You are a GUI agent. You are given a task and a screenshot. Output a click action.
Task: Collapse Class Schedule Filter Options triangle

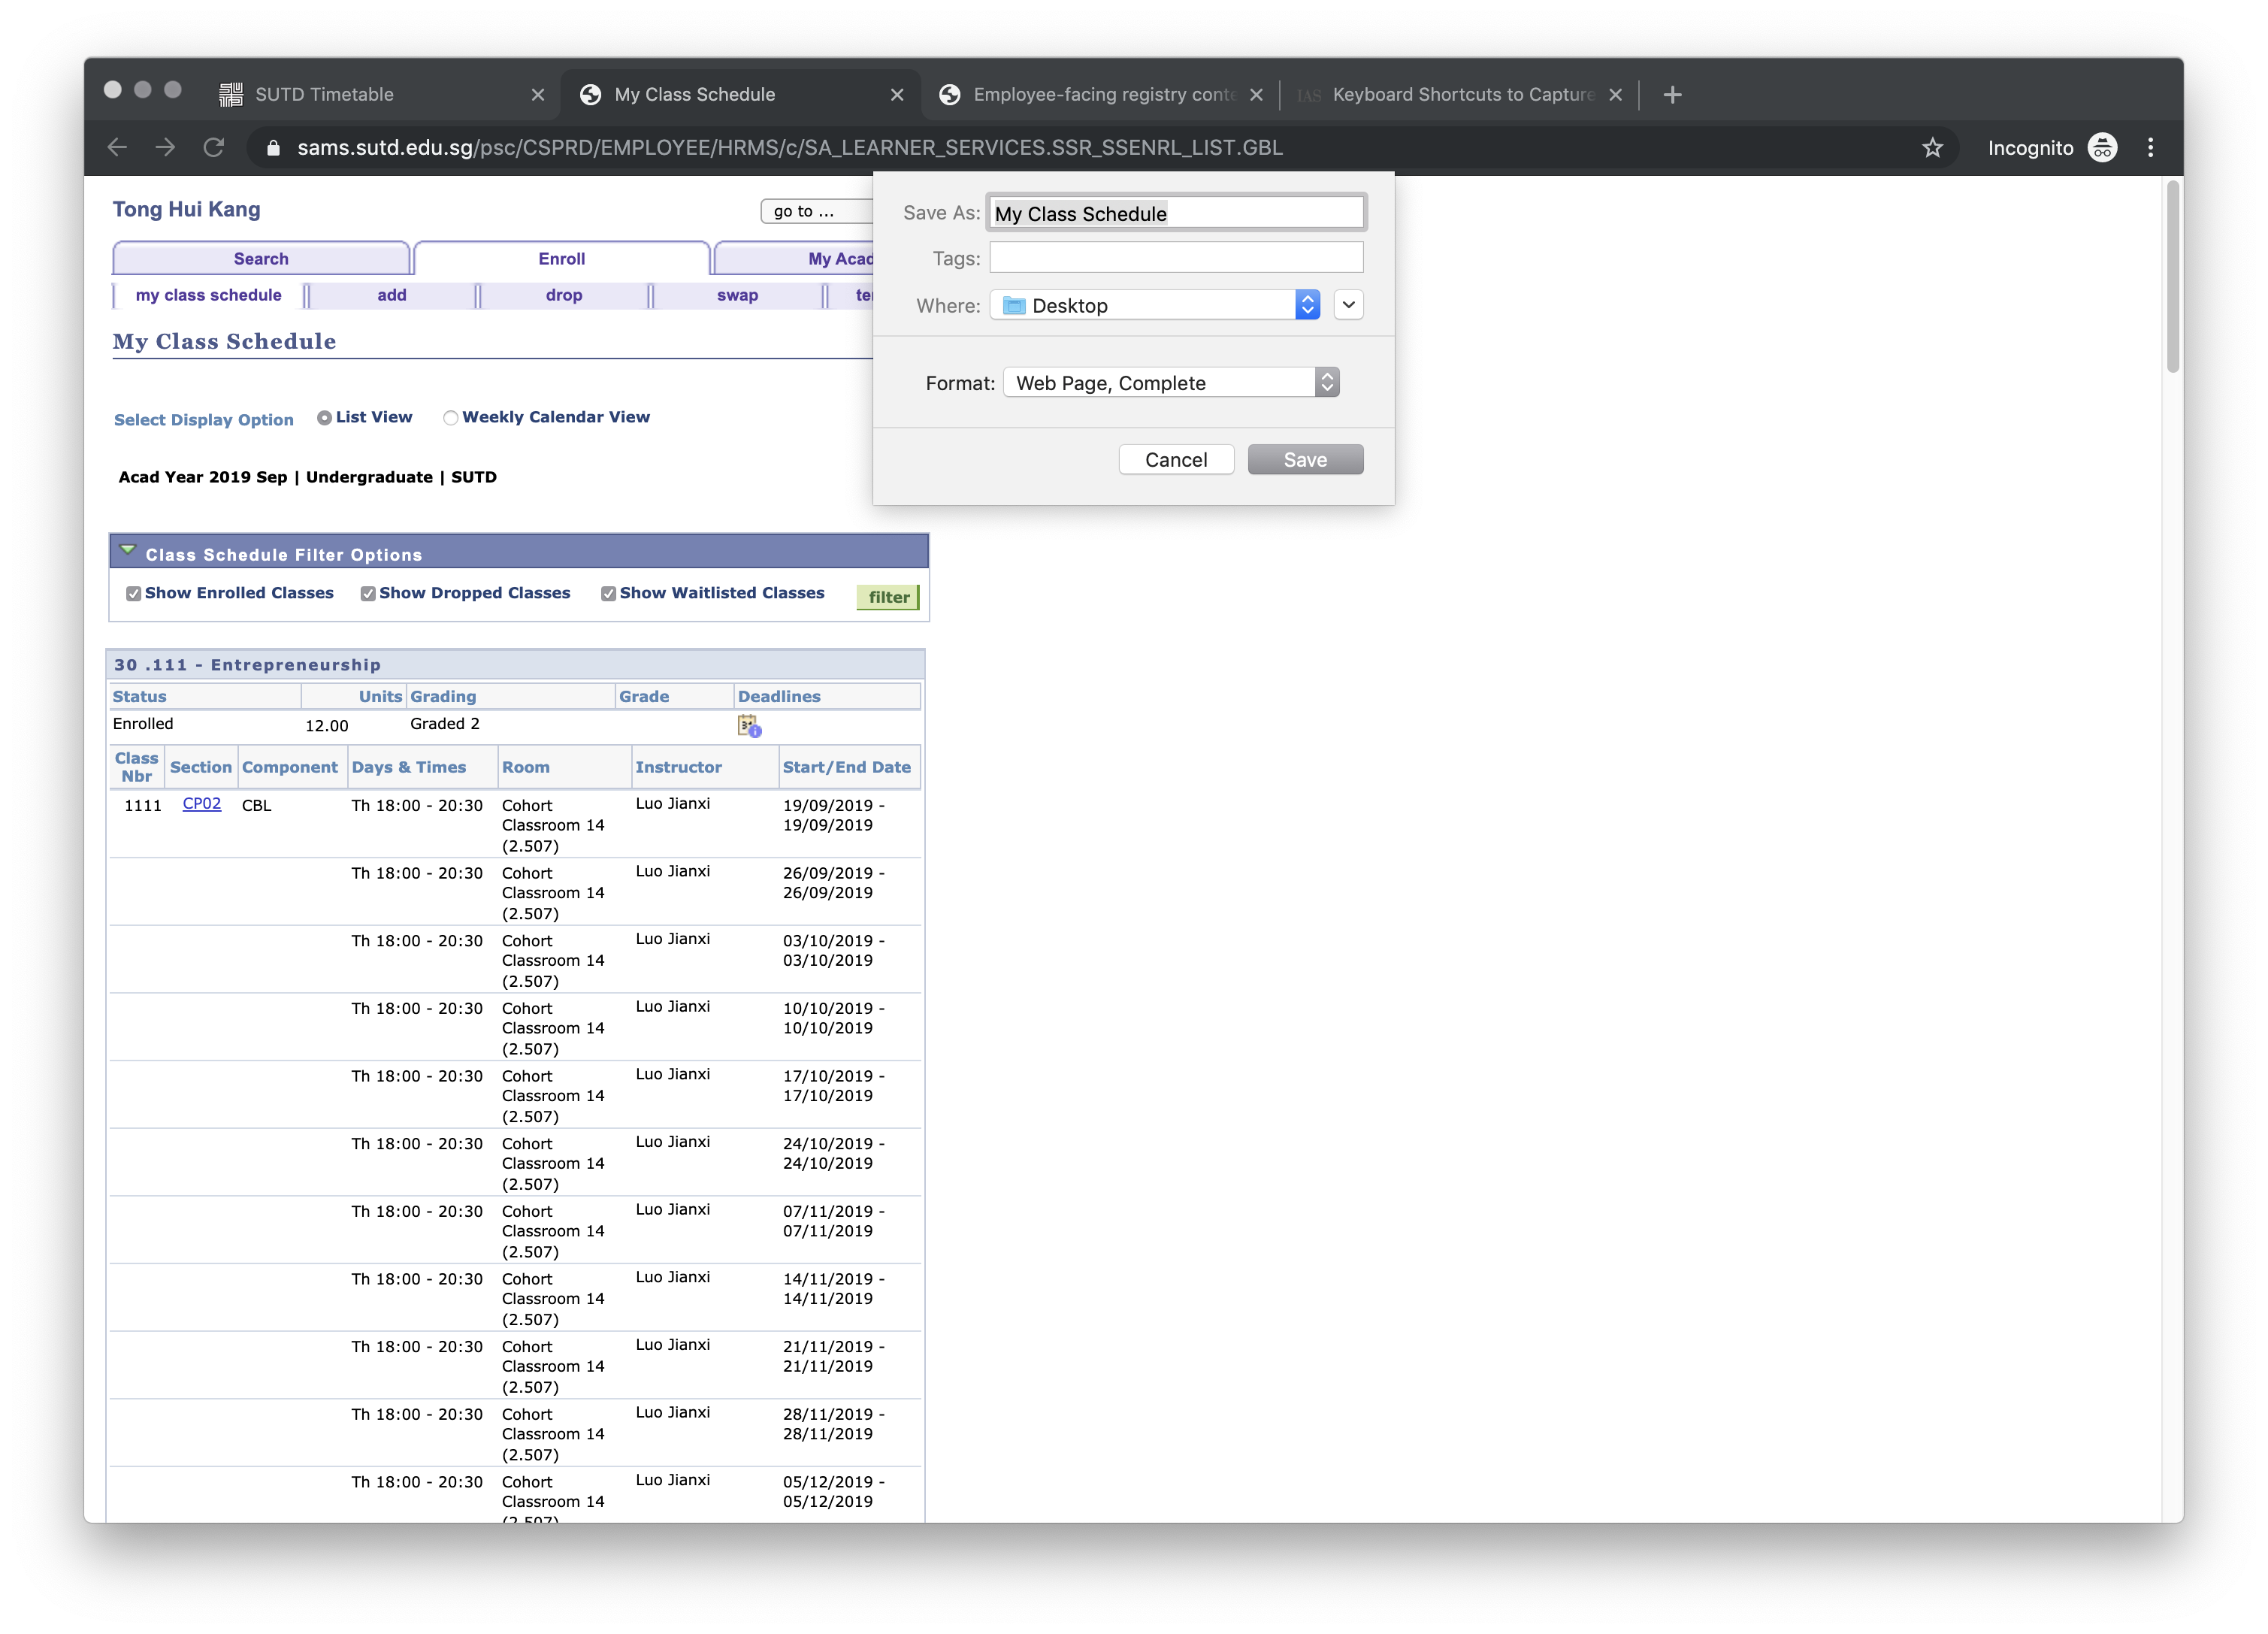pyautogui.click(x=128, y=550)
